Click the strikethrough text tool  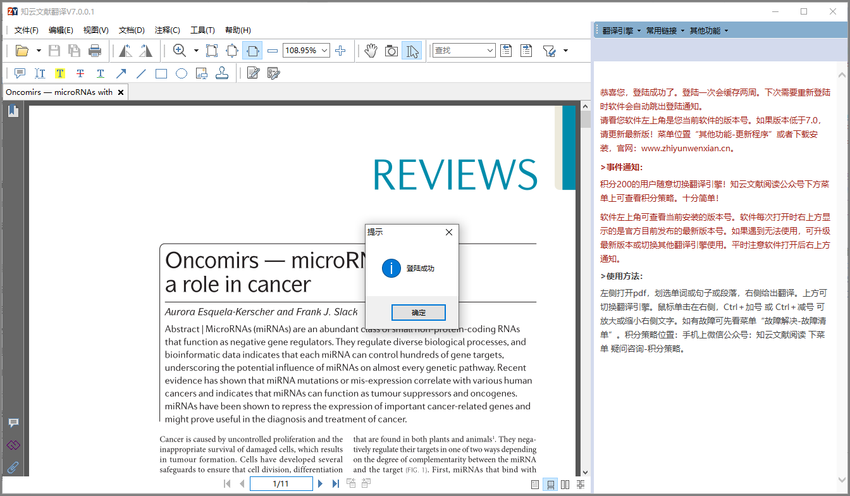80,73
